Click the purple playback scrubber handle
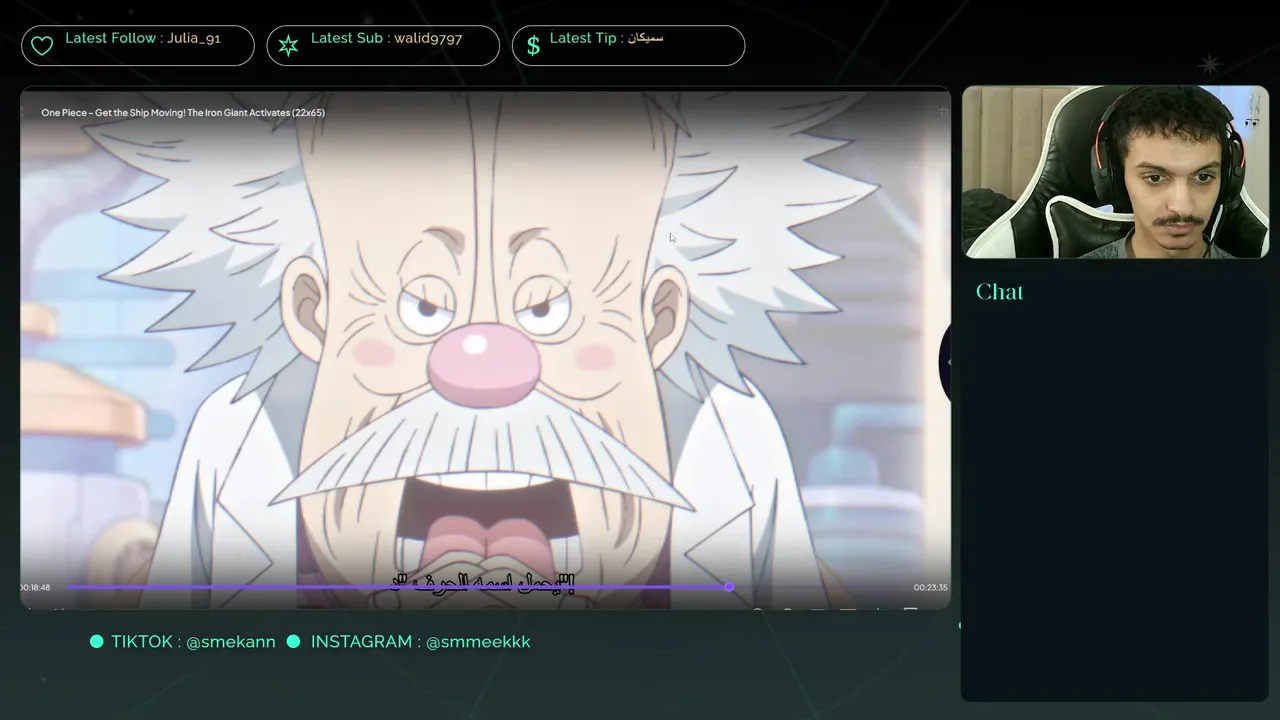Image resolution: width=1280 pixels, height=720 pixels. 729,587
